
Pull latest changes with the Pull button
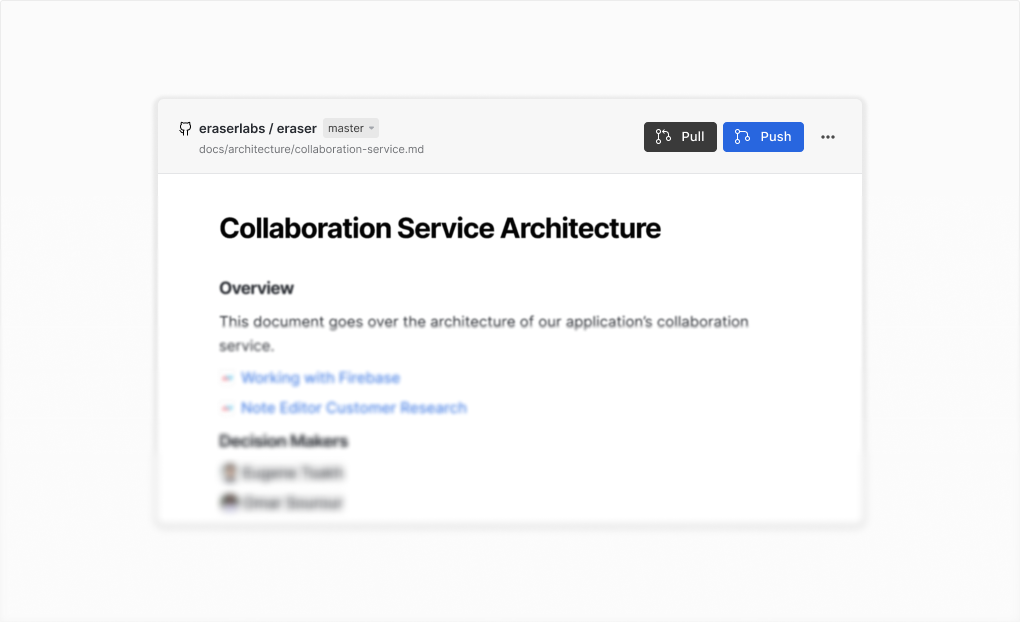680,137
